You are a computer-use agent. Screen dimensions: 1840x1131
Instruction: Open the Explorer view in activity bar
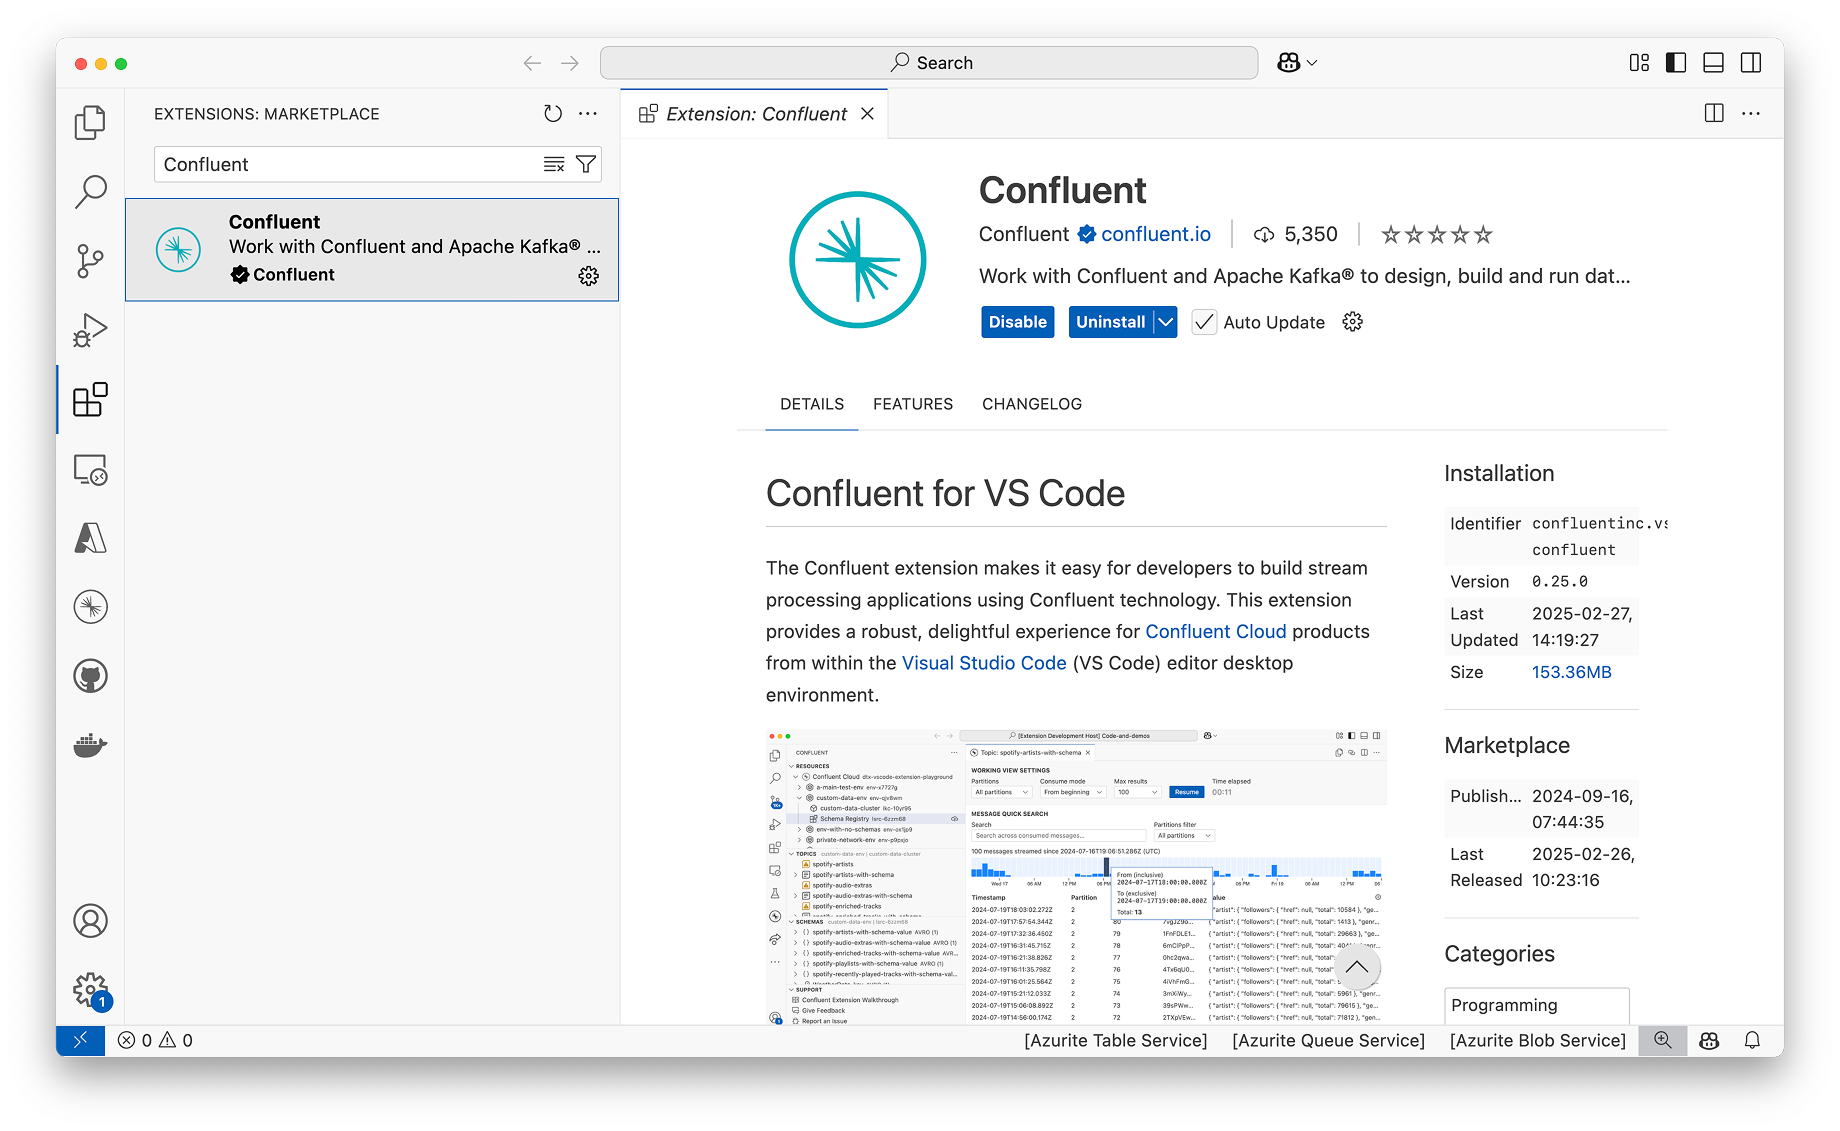(90, 123)
